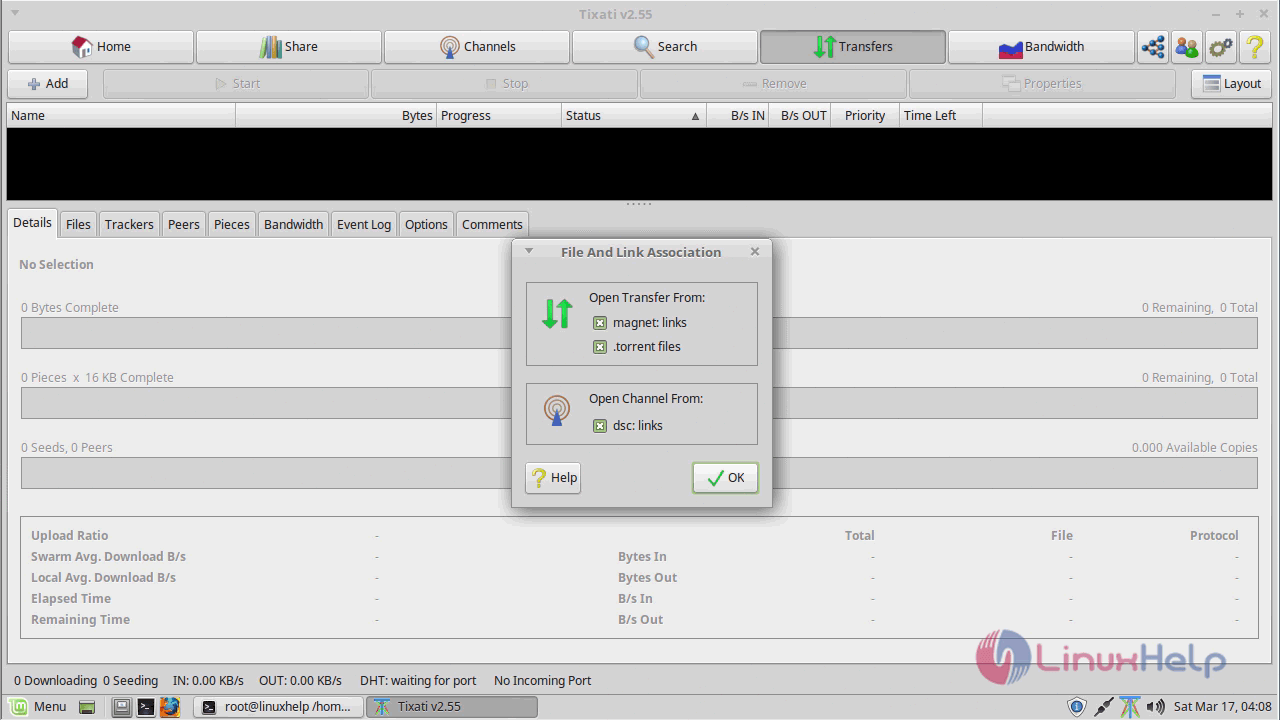The width and height of the screenshot is (1280, 720).
Task: Sort transfers by Progress column
Action: (499, 116)
